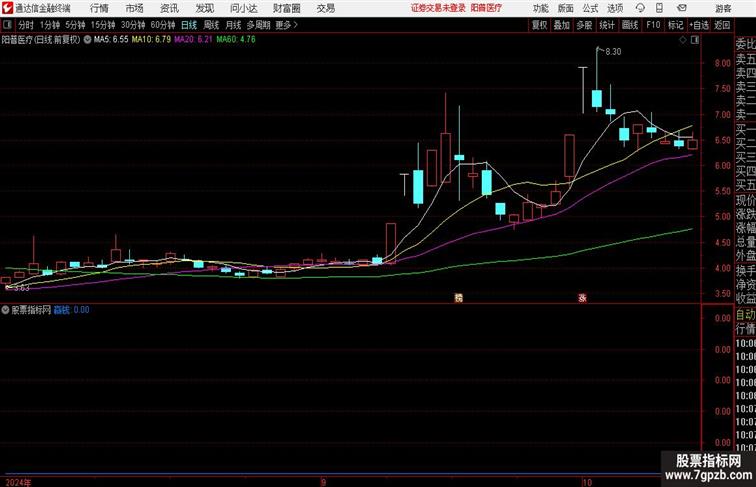The width and height of the screenshot is (756, 487).
Task: Click the 赢钱: 0.00 indicator value
Action: [x=71, y=310]
